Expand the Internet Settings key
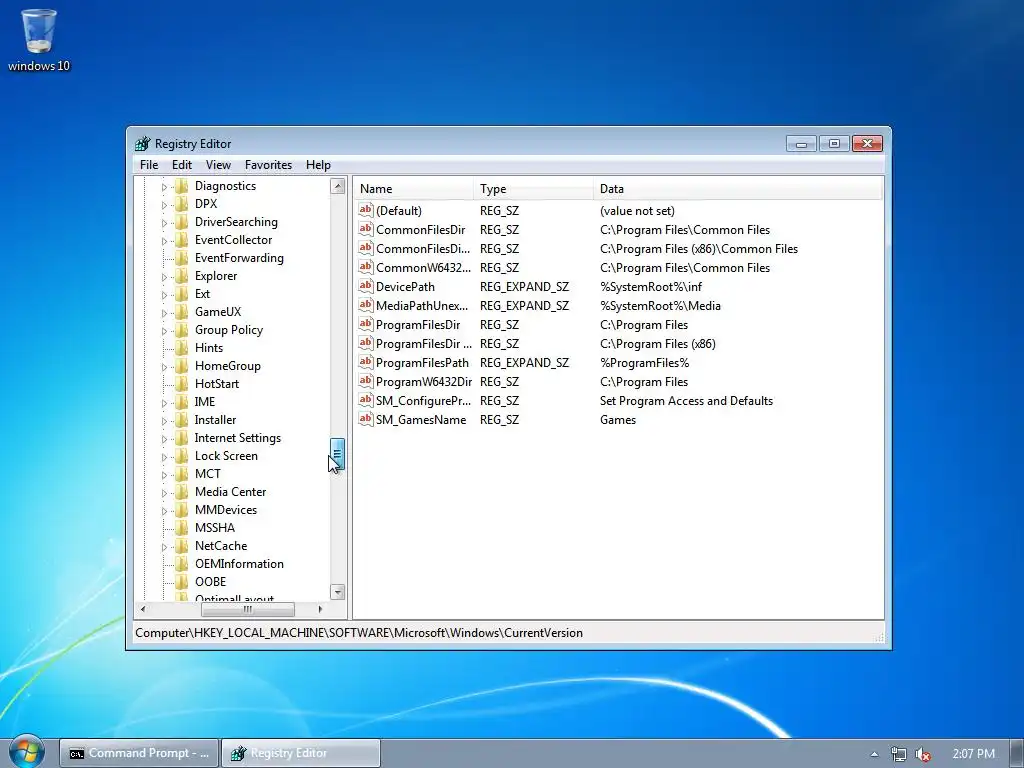 tap(165, 439)
